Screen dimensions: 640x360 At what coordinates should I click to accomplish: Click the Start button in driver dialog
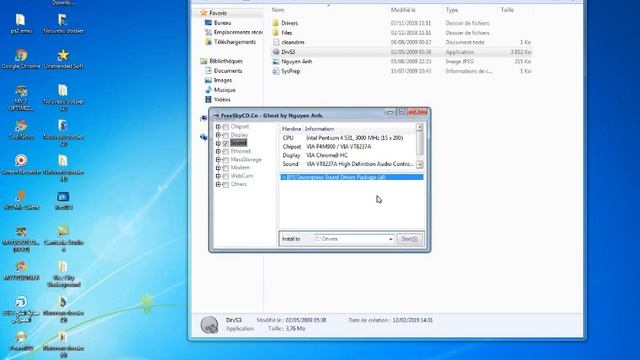point(409,239)
